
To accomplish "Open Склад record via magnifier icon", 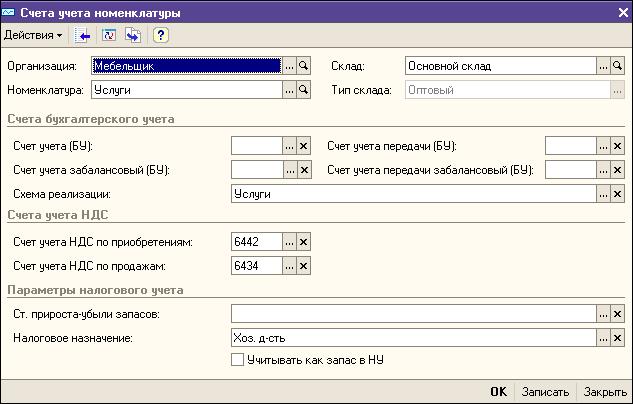I will click(x=617, y=66).
